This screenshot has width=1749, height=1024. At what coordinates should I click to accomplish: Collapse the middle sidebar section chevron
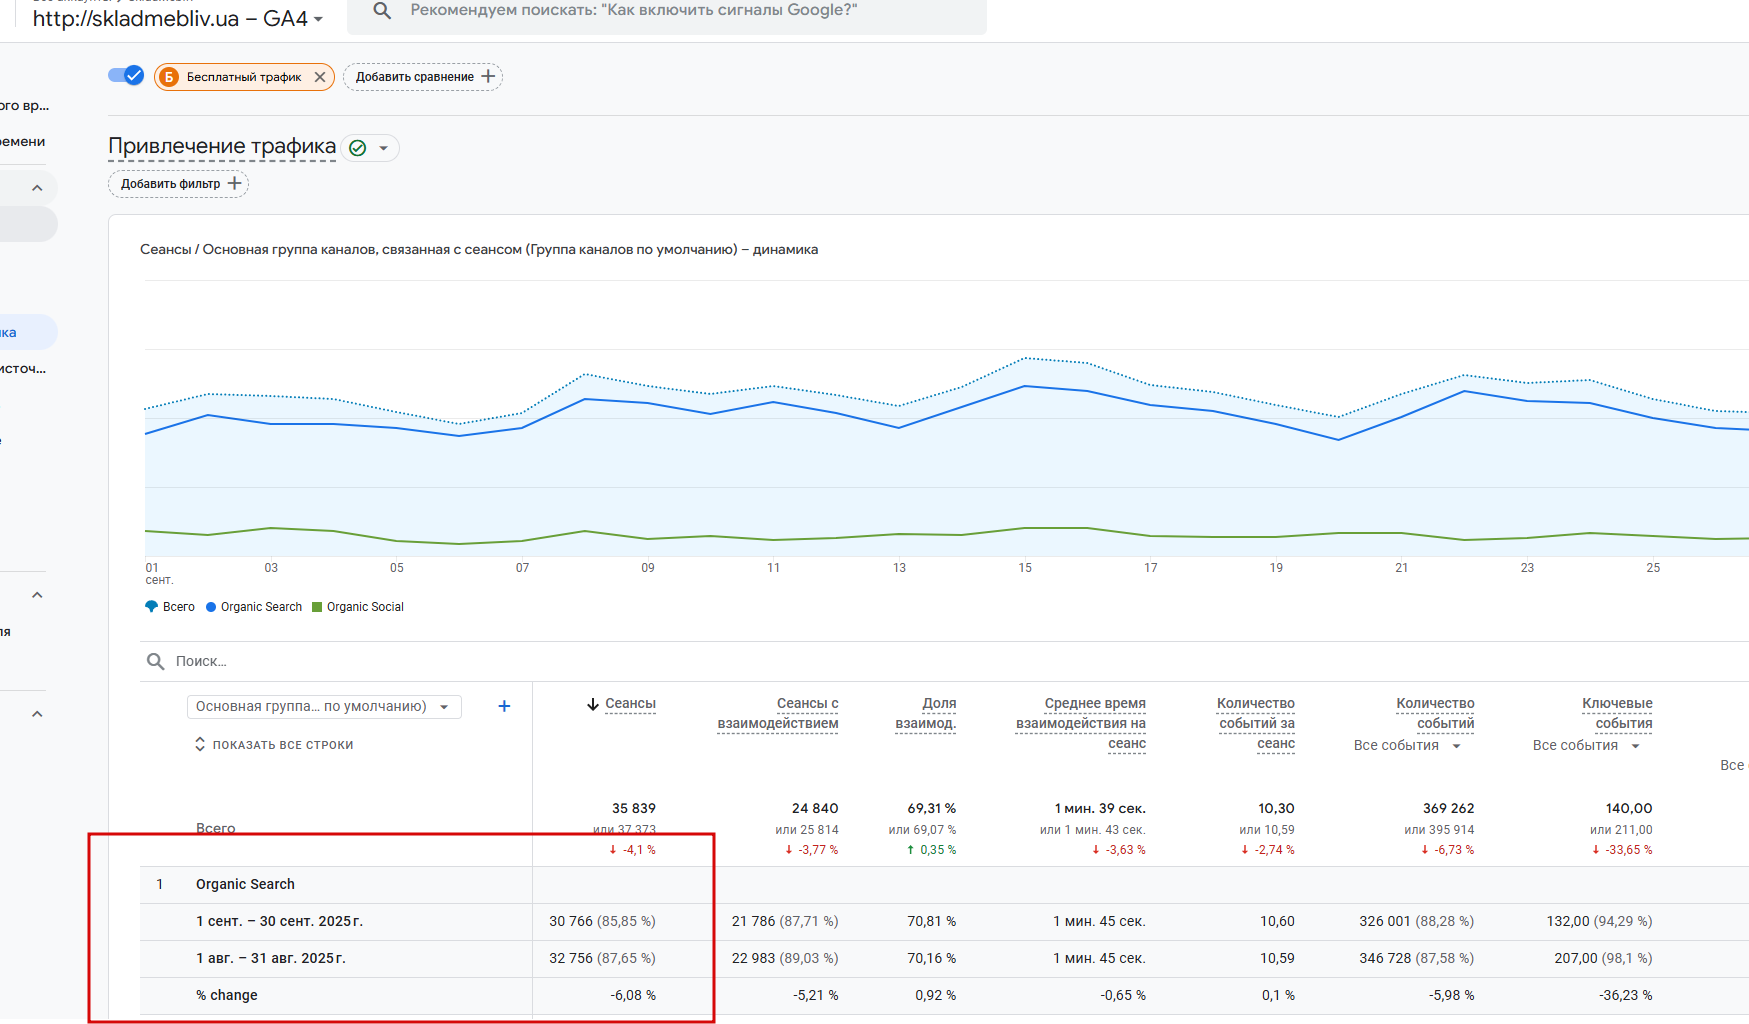(37, 595)
